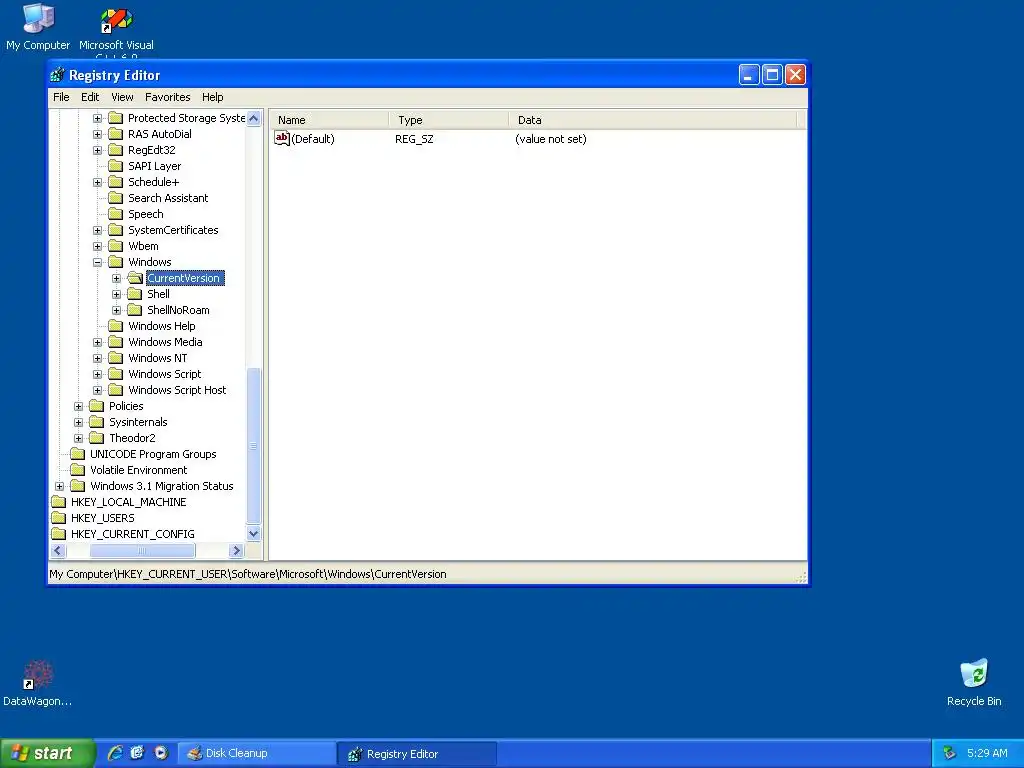1024x768 pixels.
Task: Expand the CurrentVersion key
Action: [x=116, y=278]
